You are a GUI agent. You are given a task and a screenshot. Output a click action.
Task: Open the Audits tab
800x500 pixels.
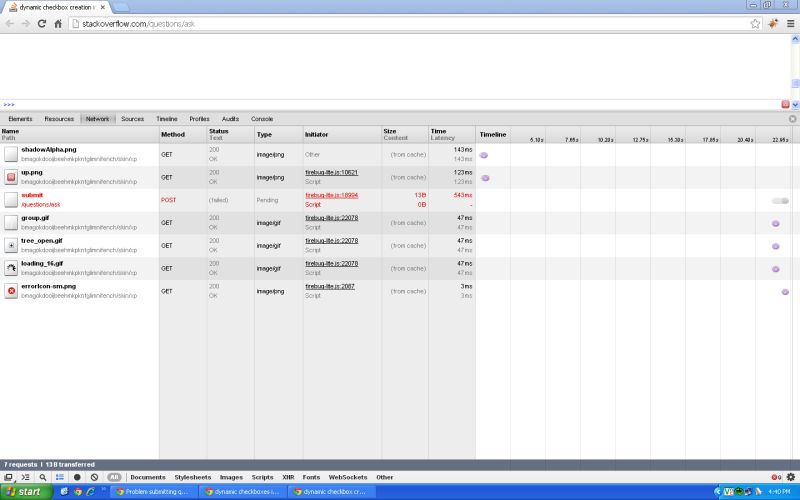pyautogui.click(x=230, y=119)
